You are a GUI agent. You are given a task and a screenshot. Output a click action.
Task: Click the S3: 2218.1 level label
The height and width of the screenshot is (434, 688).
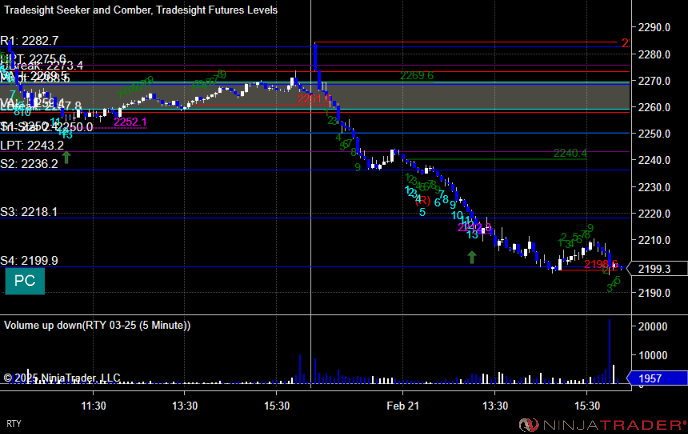[29, 212]
